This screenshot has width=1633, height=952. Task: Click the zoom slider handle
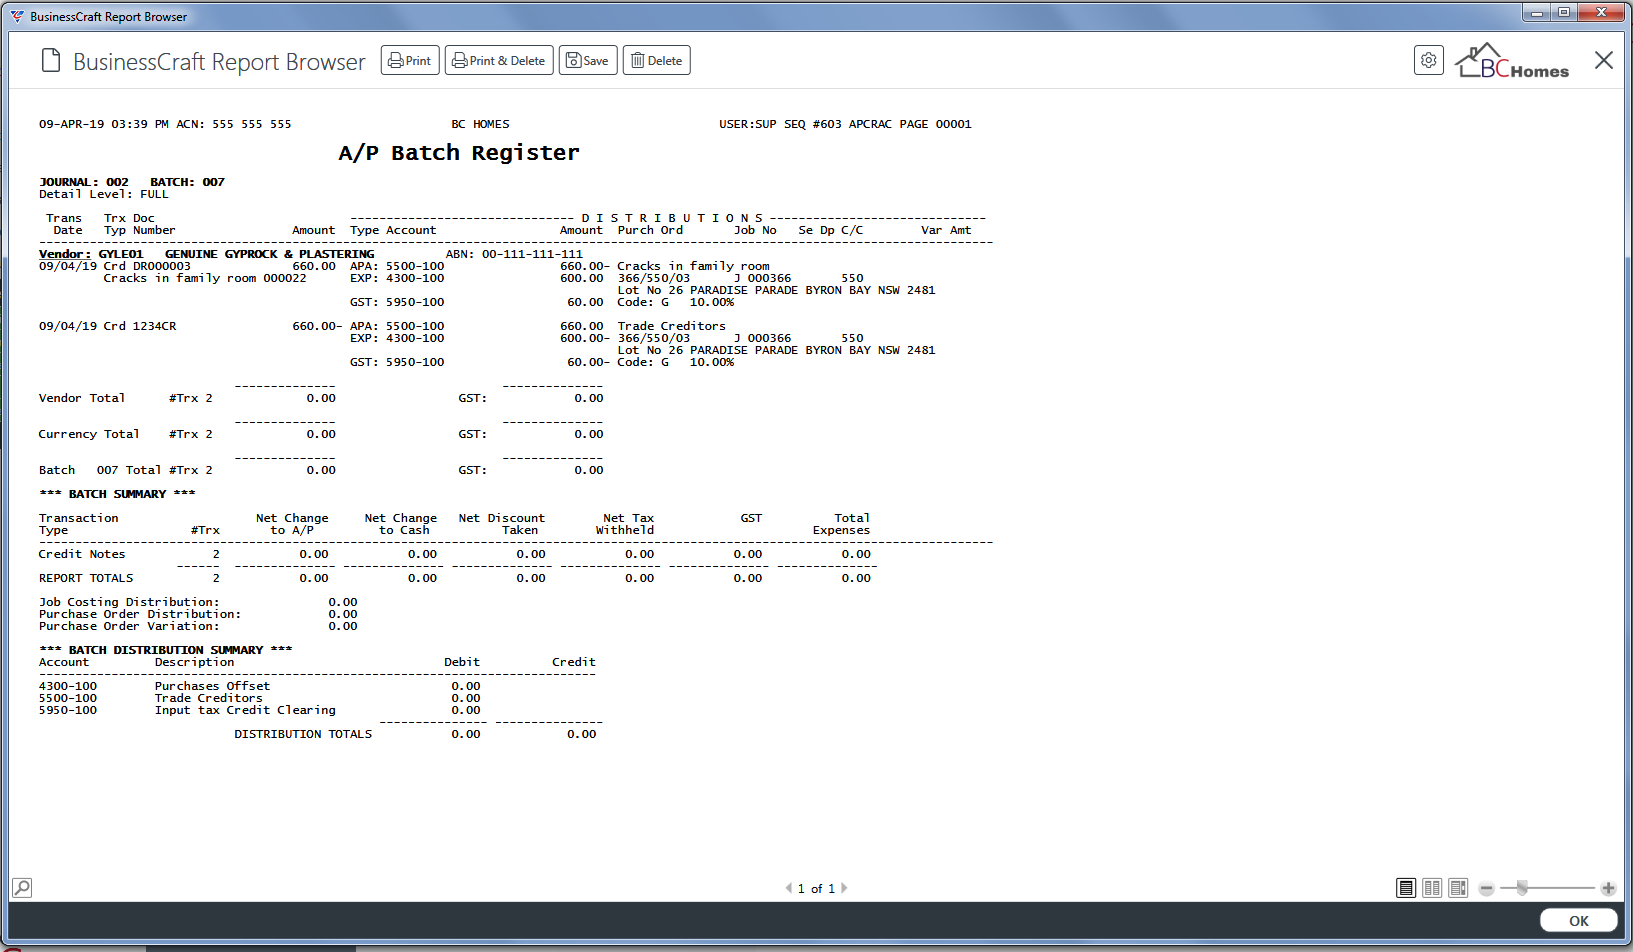1522,888
